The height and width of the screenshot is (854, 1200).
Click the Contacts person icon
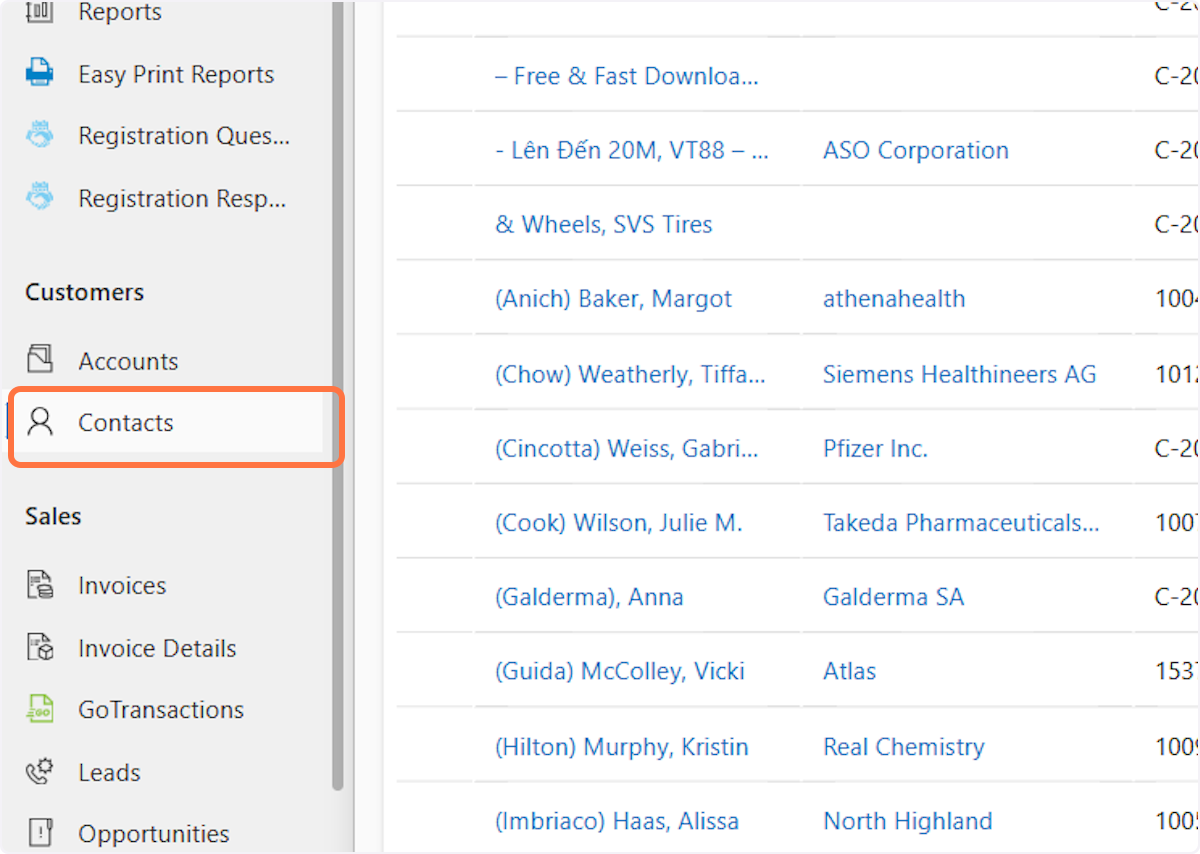pyautogui.click(x=40, y=422)
